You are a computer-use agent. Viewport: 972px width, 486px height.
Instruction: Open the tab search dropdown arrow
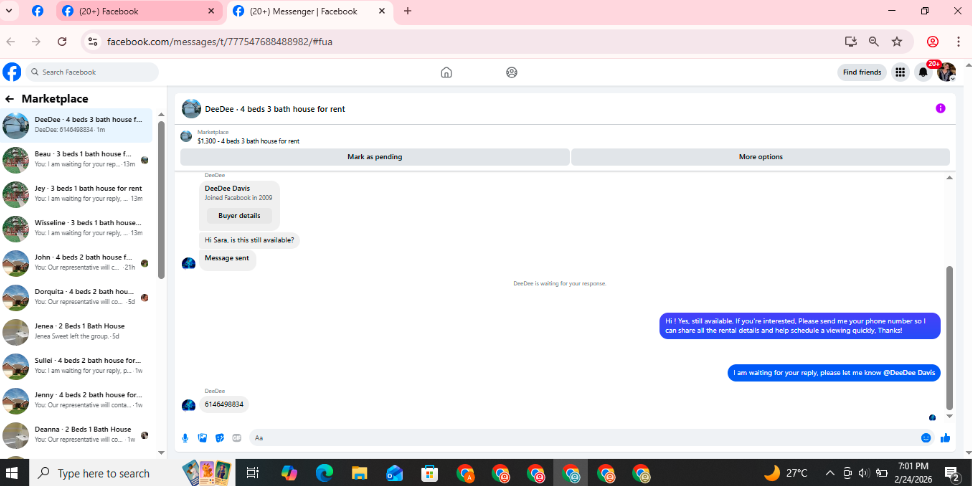click(x=9, y=11)
